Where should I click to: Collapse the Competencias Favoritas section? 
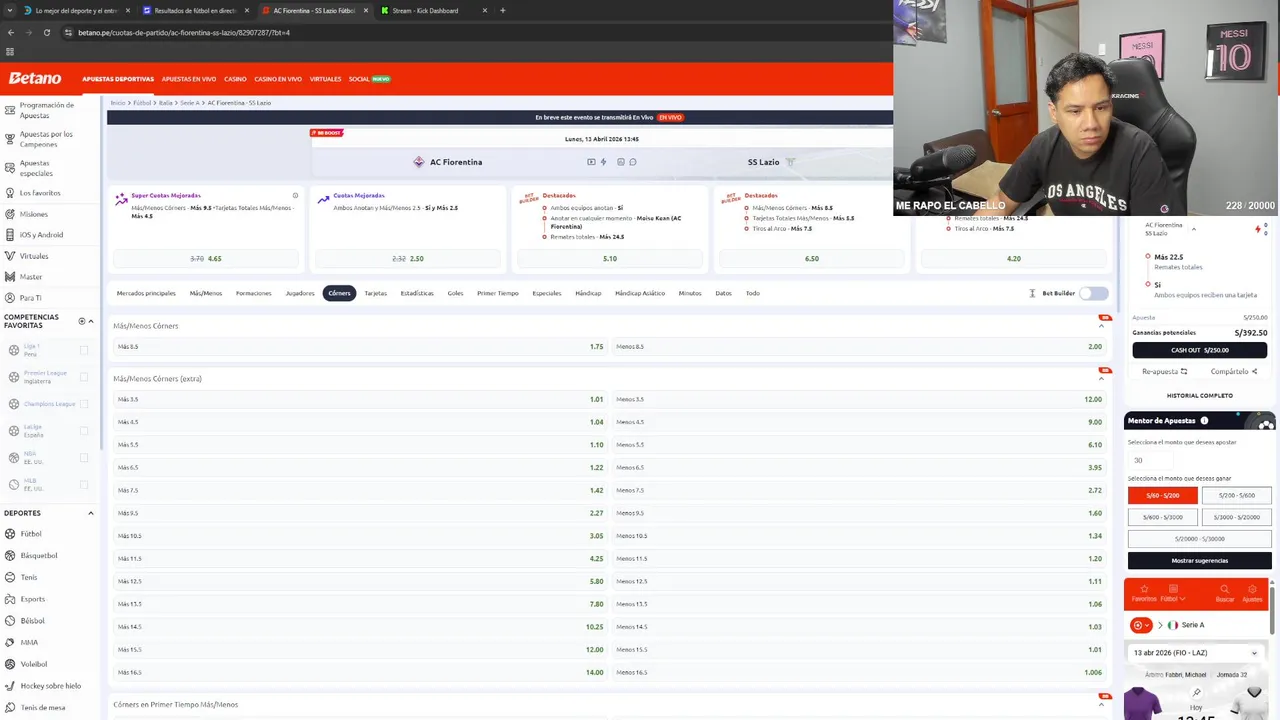point(91,321)
